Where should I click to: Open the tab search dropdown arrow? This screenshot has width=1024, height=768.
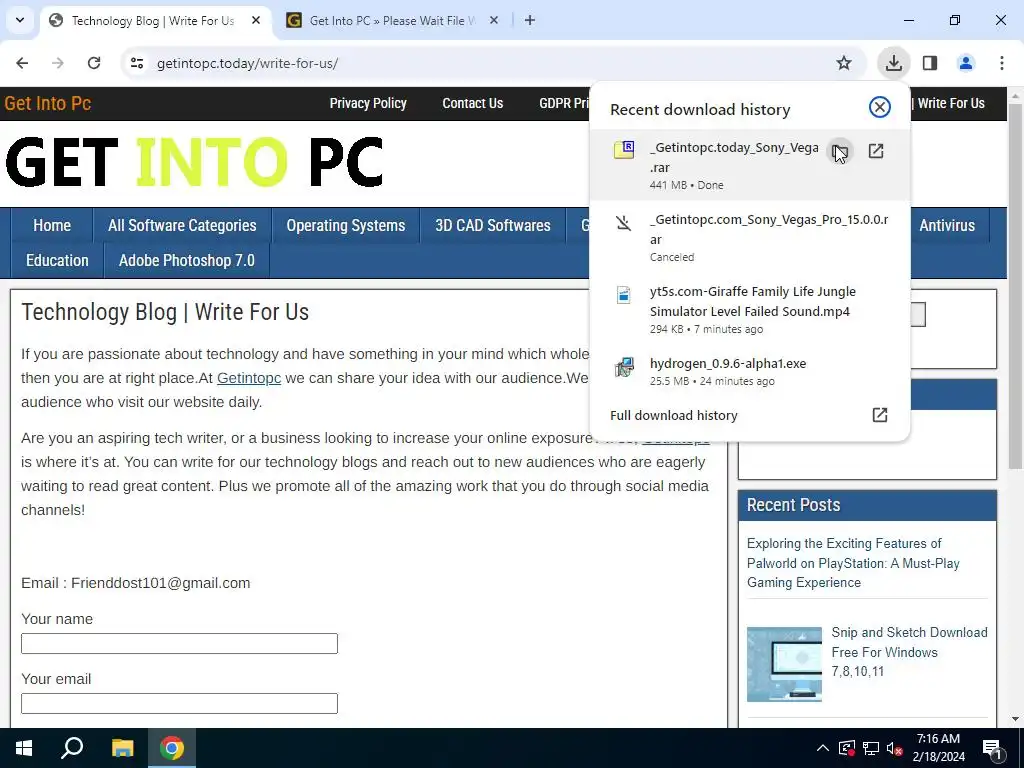point(20,20)
